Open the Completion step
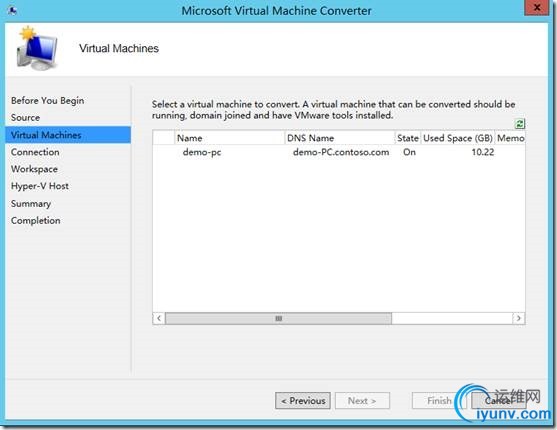Image resolution: width=557 pixels, height=430 pixels. tap(36, 221)
